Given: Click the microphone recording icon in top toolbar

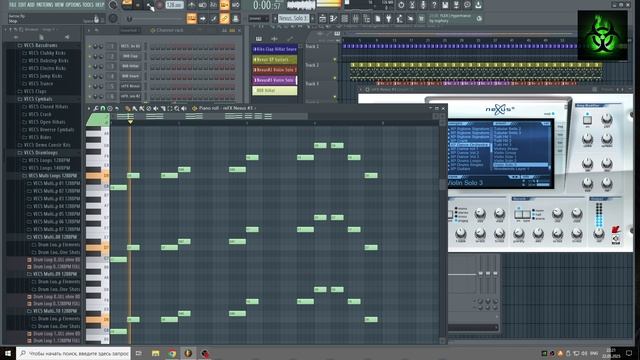Looking at the screenshot, I should coord(423,5).
